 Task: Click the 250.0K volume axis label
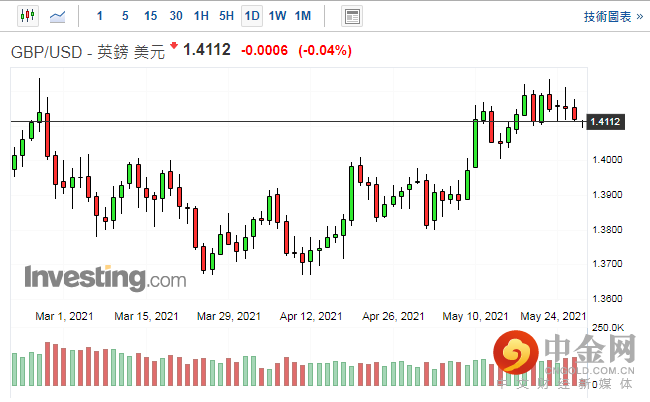[608, 328]
